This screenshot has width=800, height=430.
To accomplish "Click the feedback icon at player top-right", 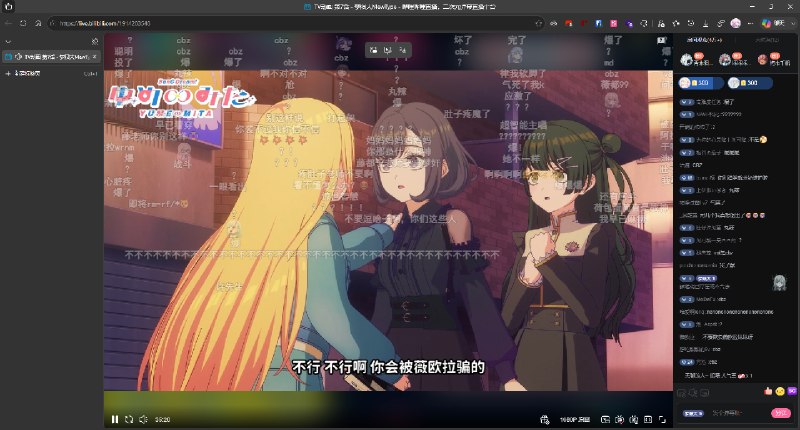I will pyautogui.click(x=662, y=40).
